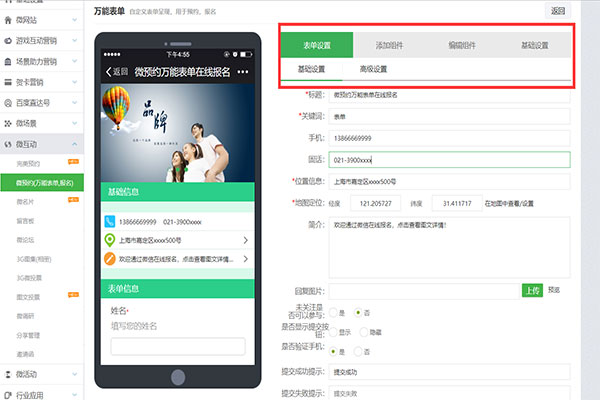The image size is (600, 400).
Task: Select 隐藏 for 是否显示提交按钮
Action: coord(364,332)
